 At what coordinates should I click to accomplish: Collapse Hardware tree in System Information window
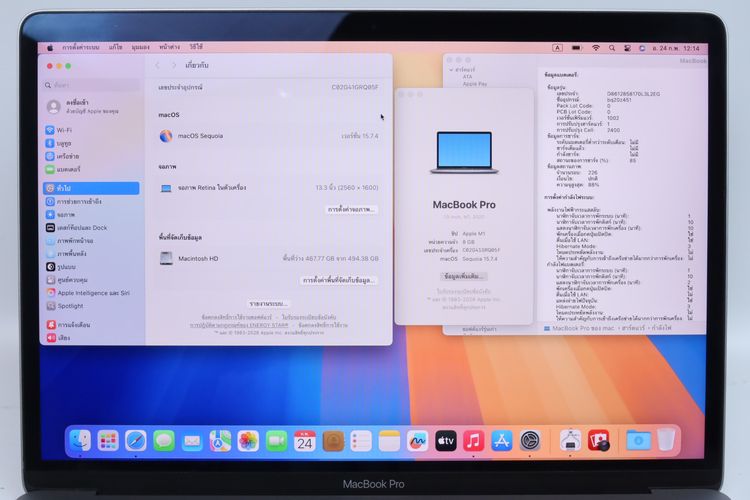[451, 70]
